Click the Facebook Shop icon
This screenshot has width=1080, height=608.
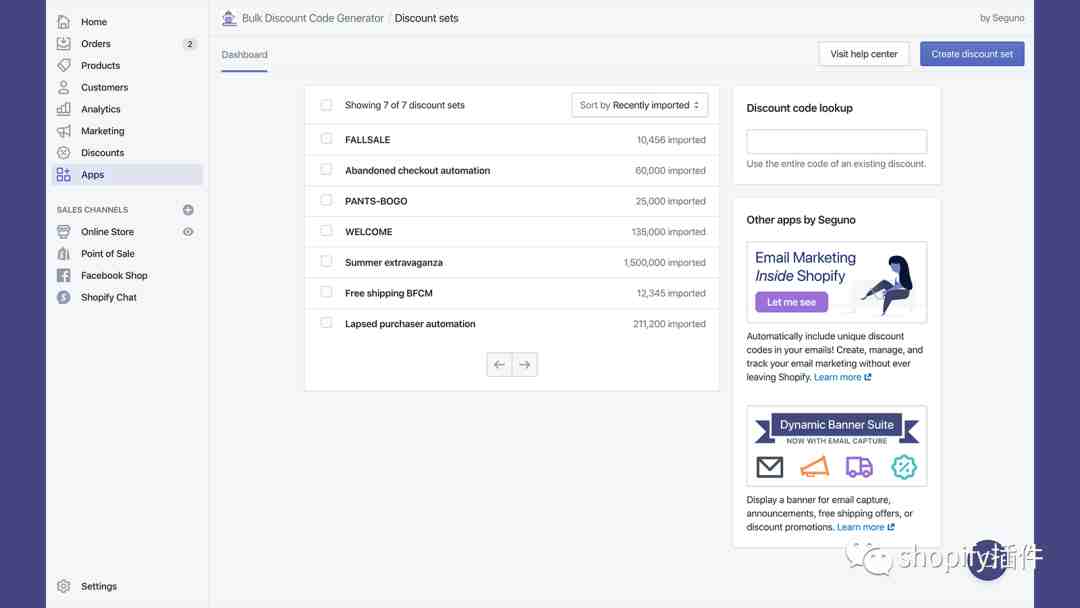pyautogui.click(x=64, y=276)
